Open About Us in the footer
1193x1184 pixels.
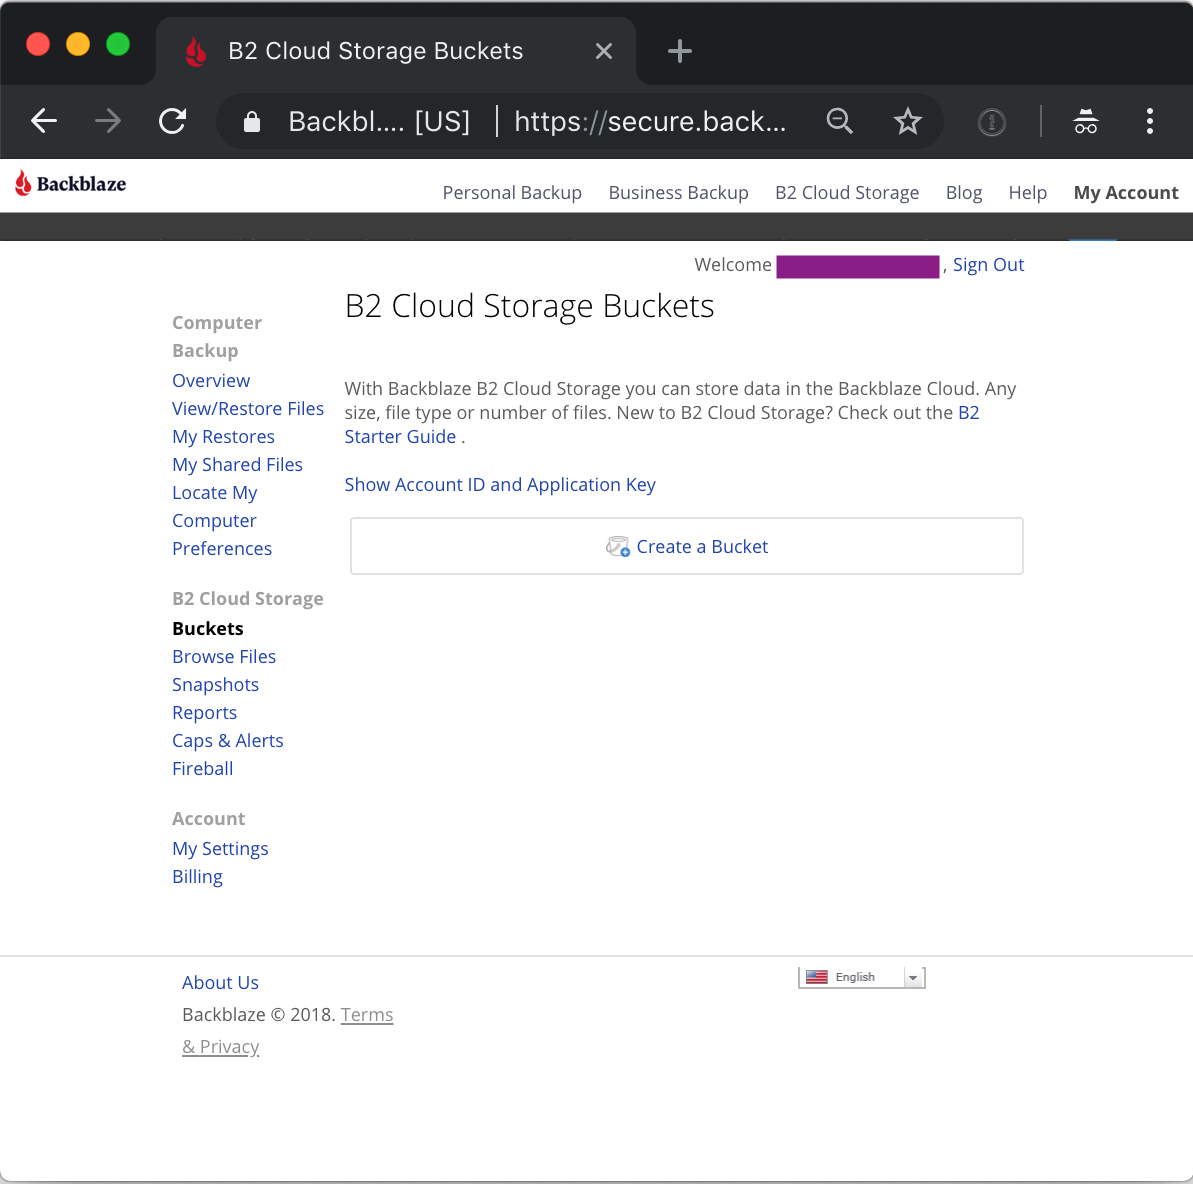220,983
